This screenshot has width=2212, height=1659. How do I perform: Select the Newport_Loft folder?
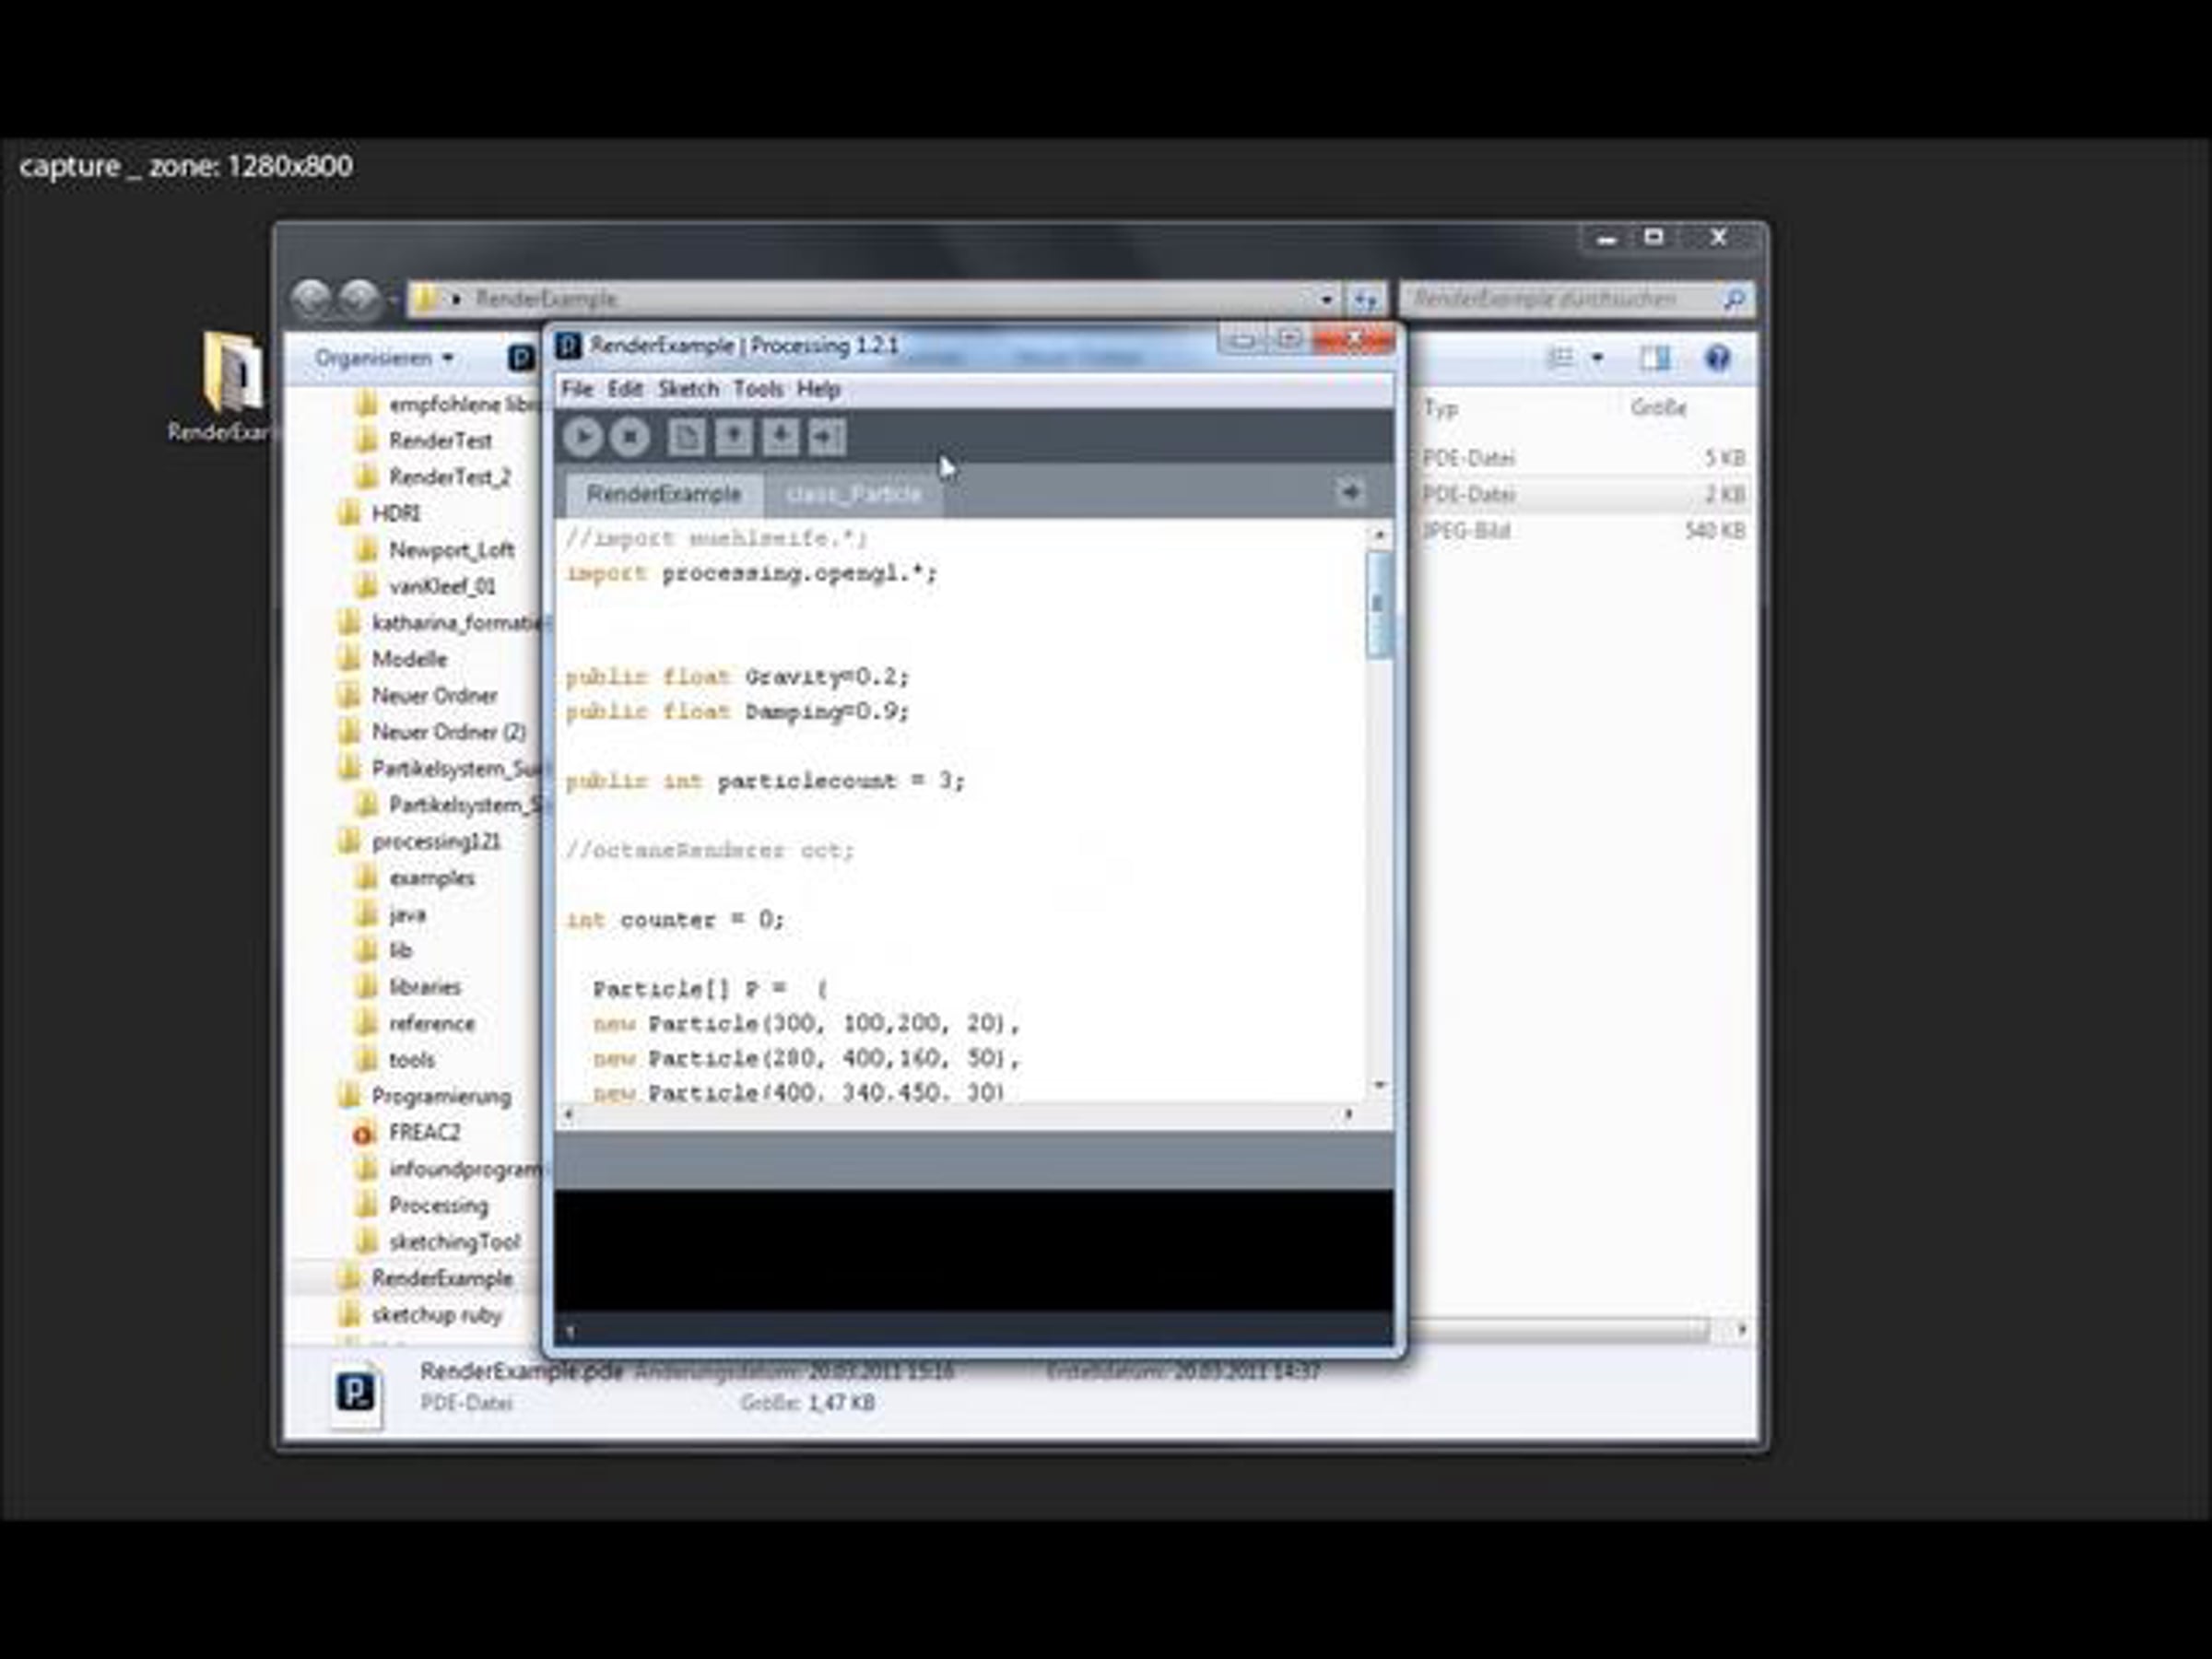[452, 550]
